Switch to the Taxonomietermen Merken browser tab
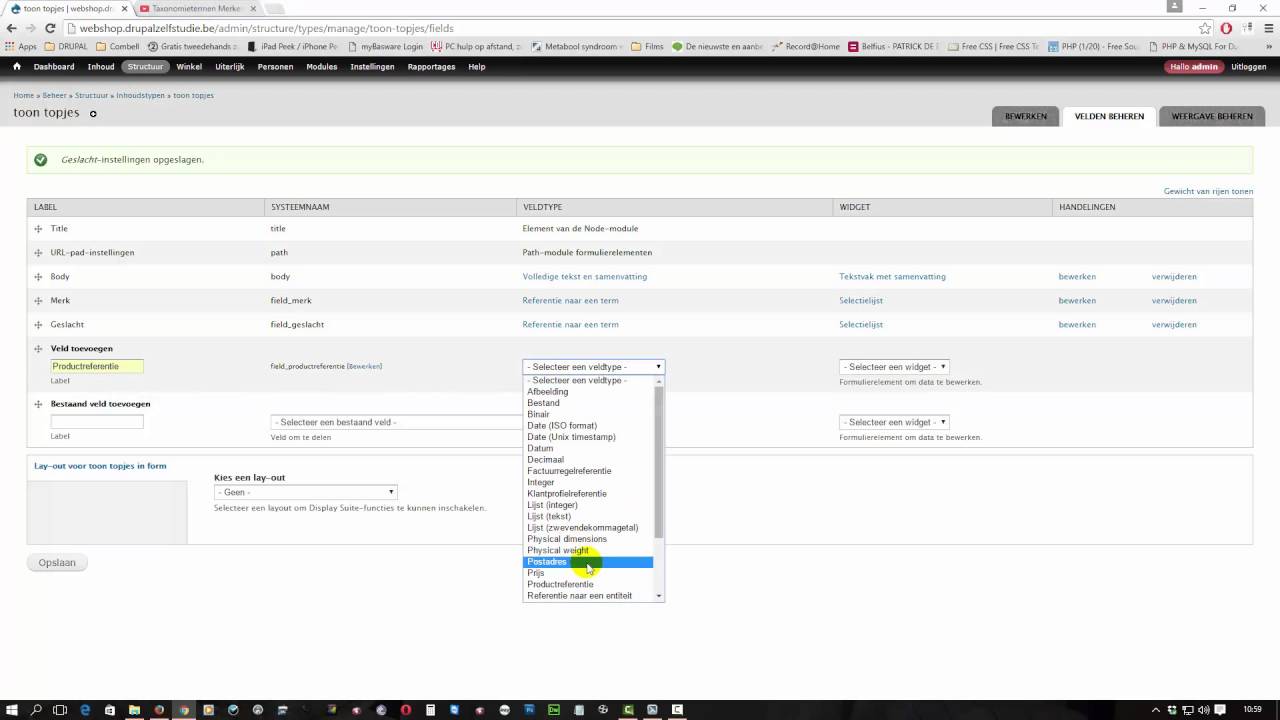This screenshot has width=1280, height=720. pos(196,8)
